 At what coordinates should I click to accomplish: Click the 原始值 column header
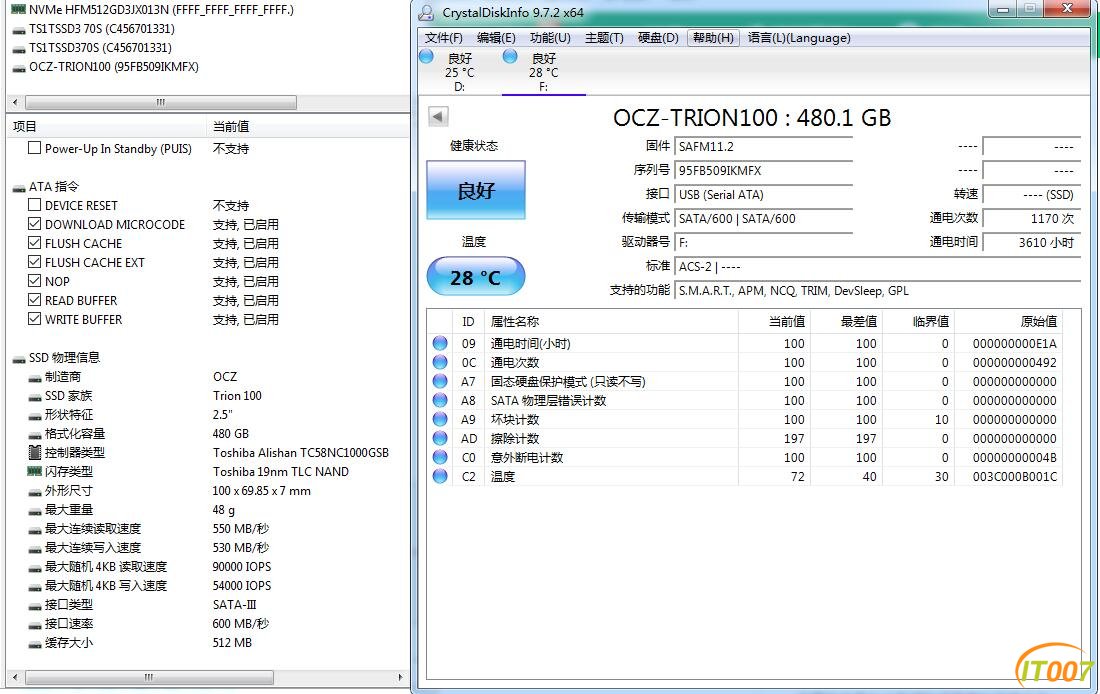(x=1008, y=321)
